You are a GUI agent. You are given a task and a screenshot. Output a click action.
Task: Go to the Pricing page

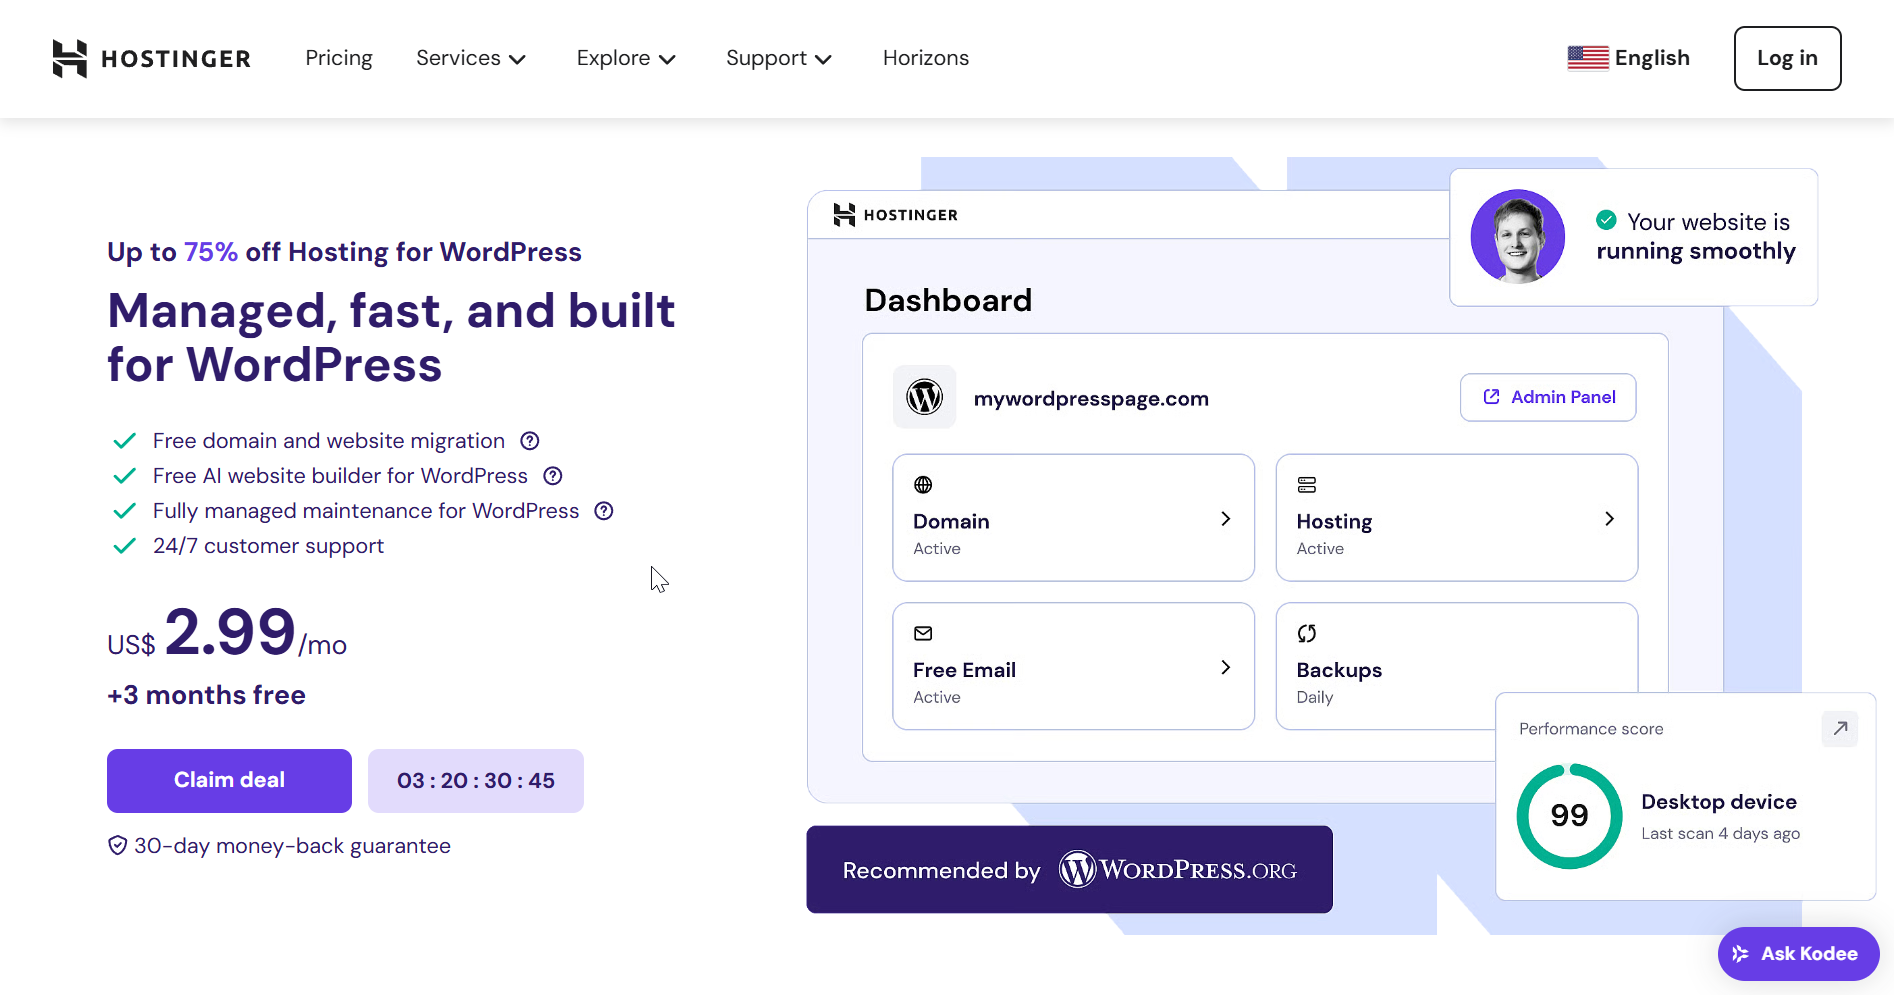point(339,58)
